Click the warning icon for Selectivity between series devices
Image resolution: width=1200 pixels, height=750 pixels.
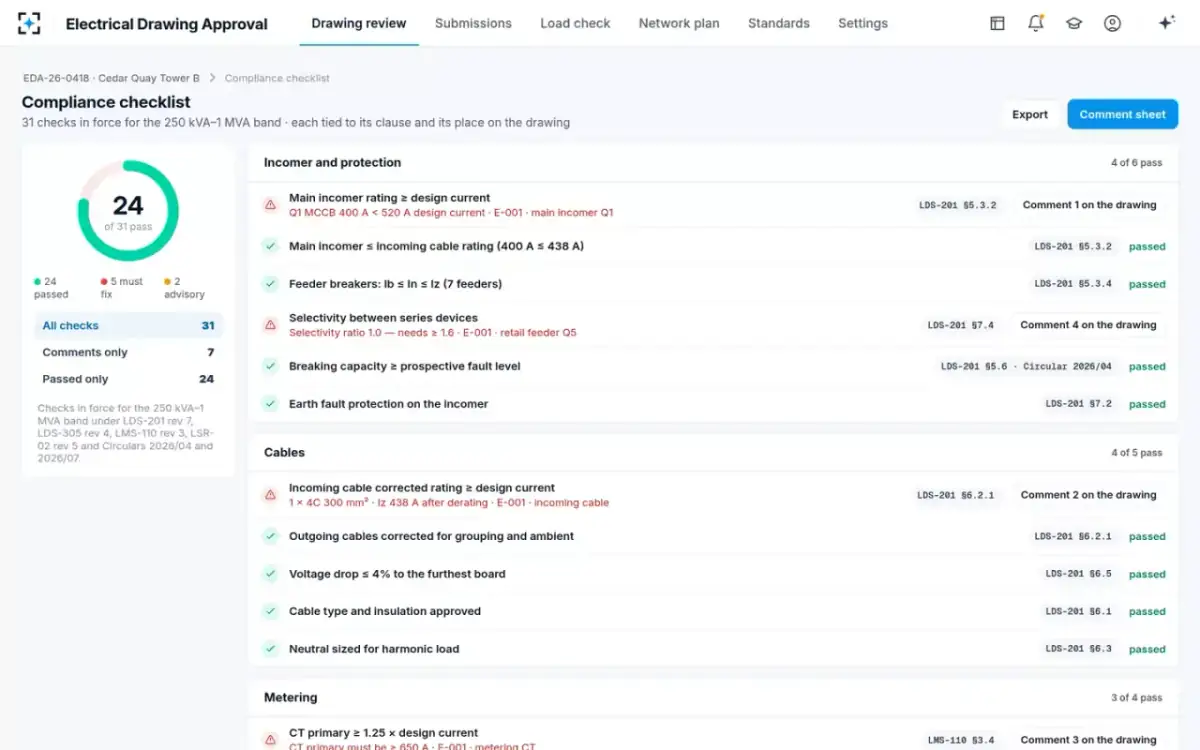[x=270, y=325]
